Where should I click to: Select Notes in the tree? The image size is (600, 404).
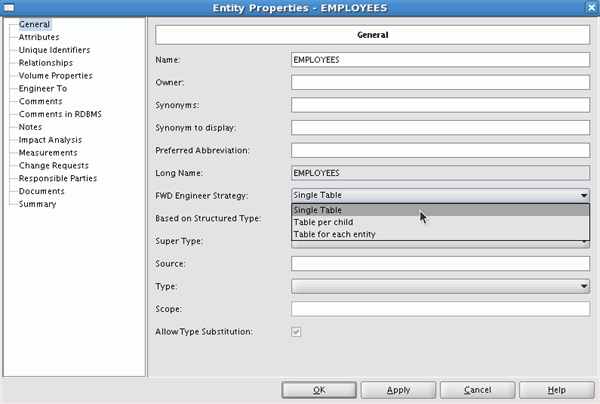point(30,127)
